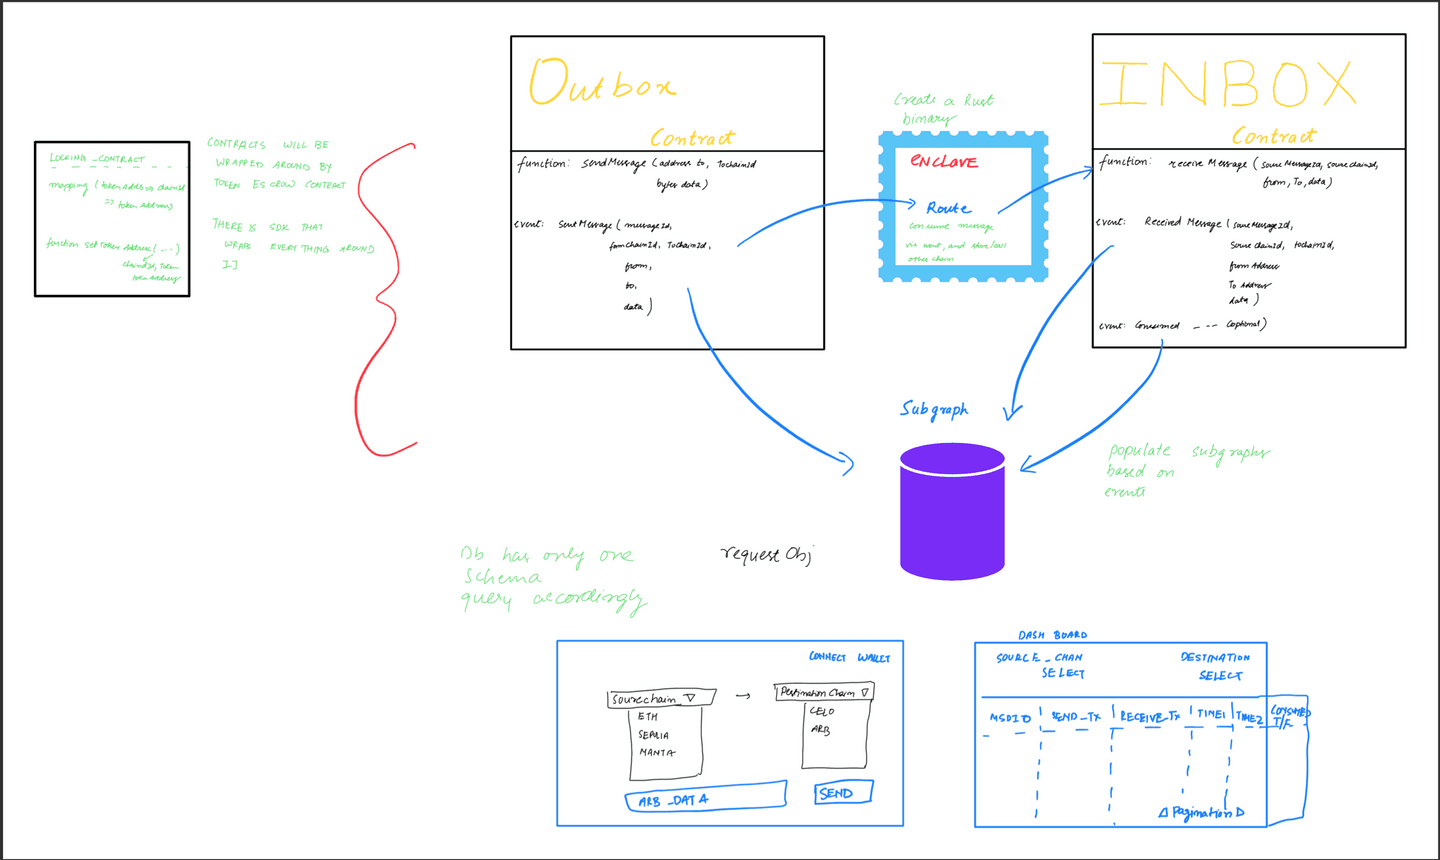Click the SOURCE_CHAIN SELECT control on the dashboard
This screenshot has width=1440, height=860.
tap(1040, 665)
